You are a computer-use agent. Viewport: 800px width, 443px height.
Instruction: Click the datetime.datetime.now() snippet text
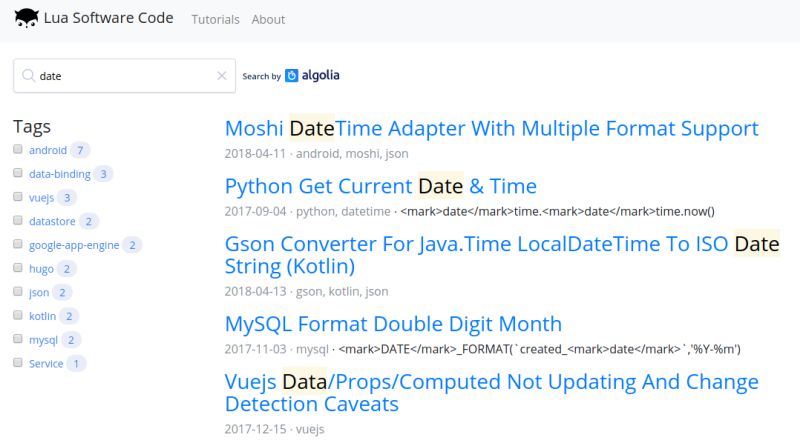coord(557,211)
